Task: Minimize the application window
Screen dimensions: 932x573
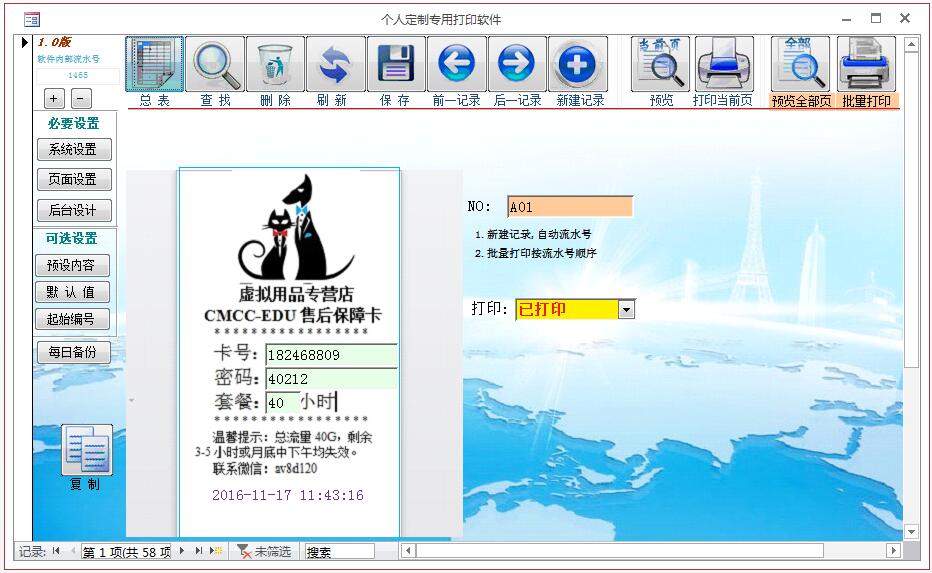Action: pos(846,18)
